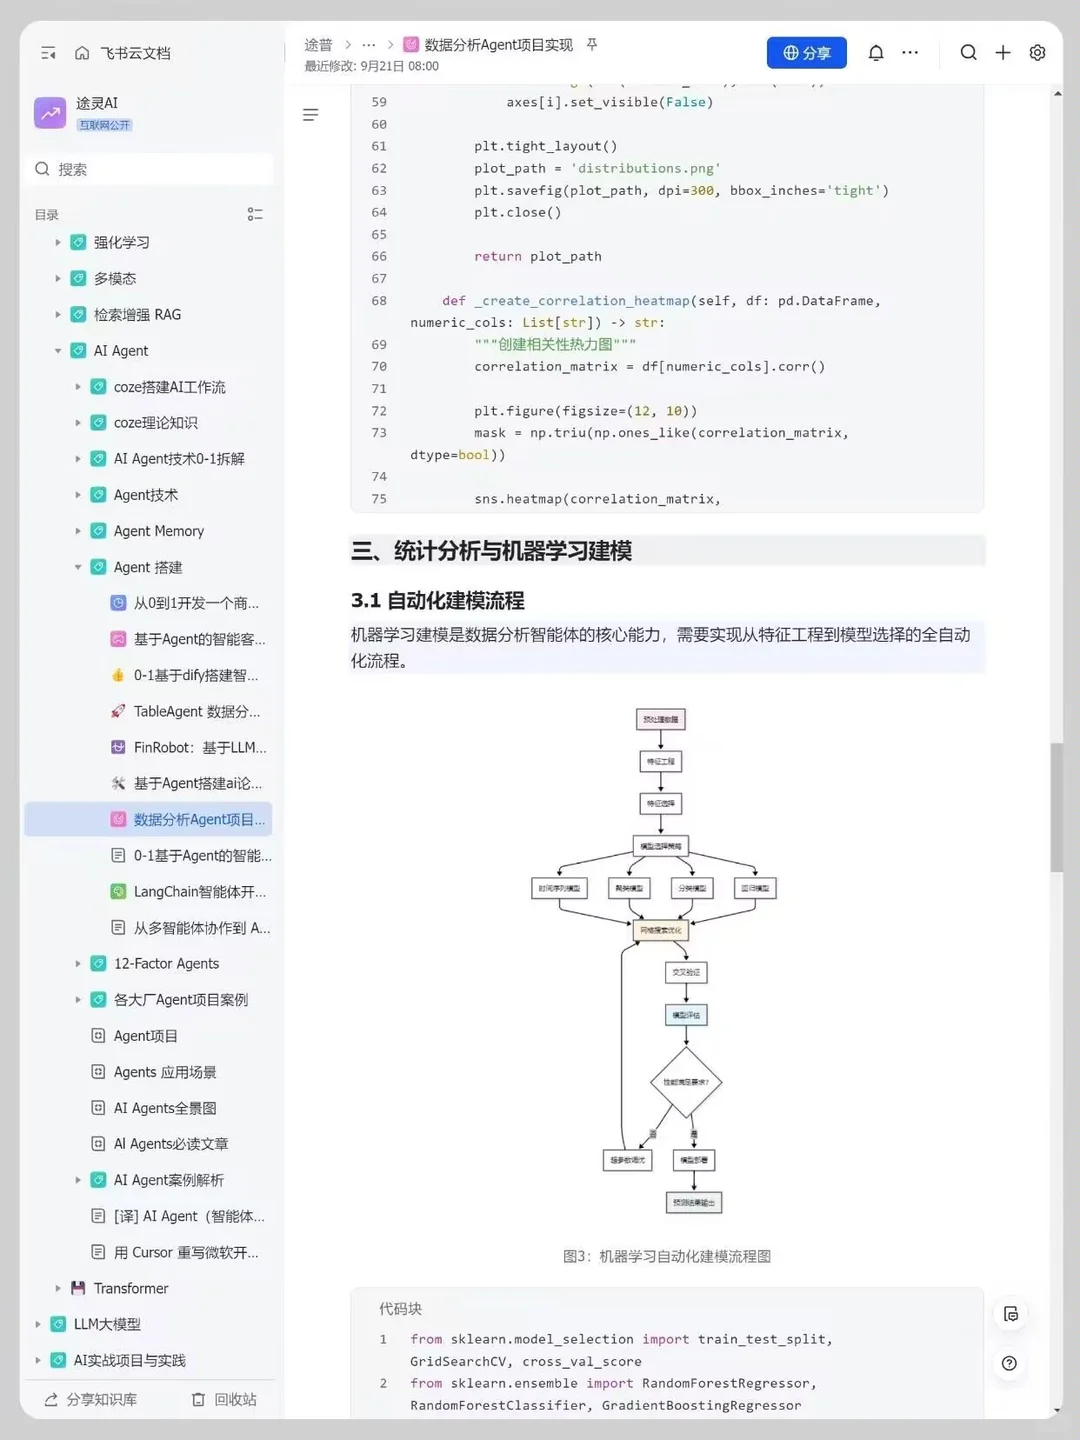Click the 途普 breadcrumb link

coord(318,45)
